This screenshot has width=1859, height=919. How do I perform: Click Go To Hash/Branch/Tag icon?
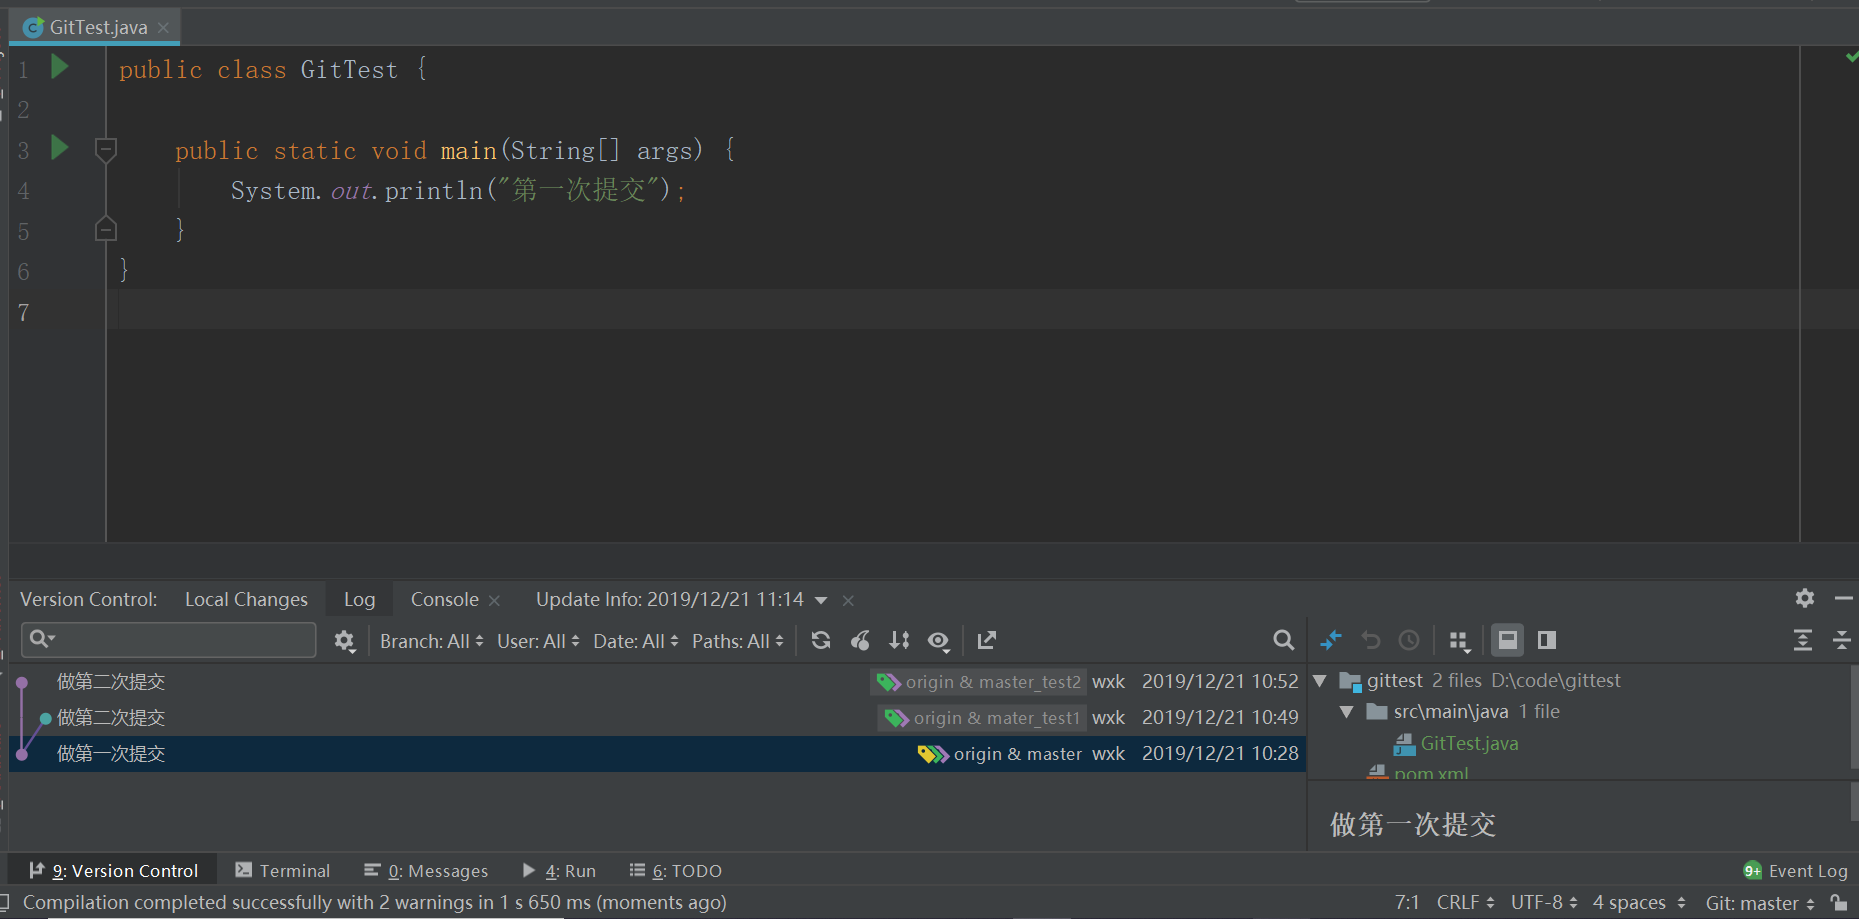987,640
